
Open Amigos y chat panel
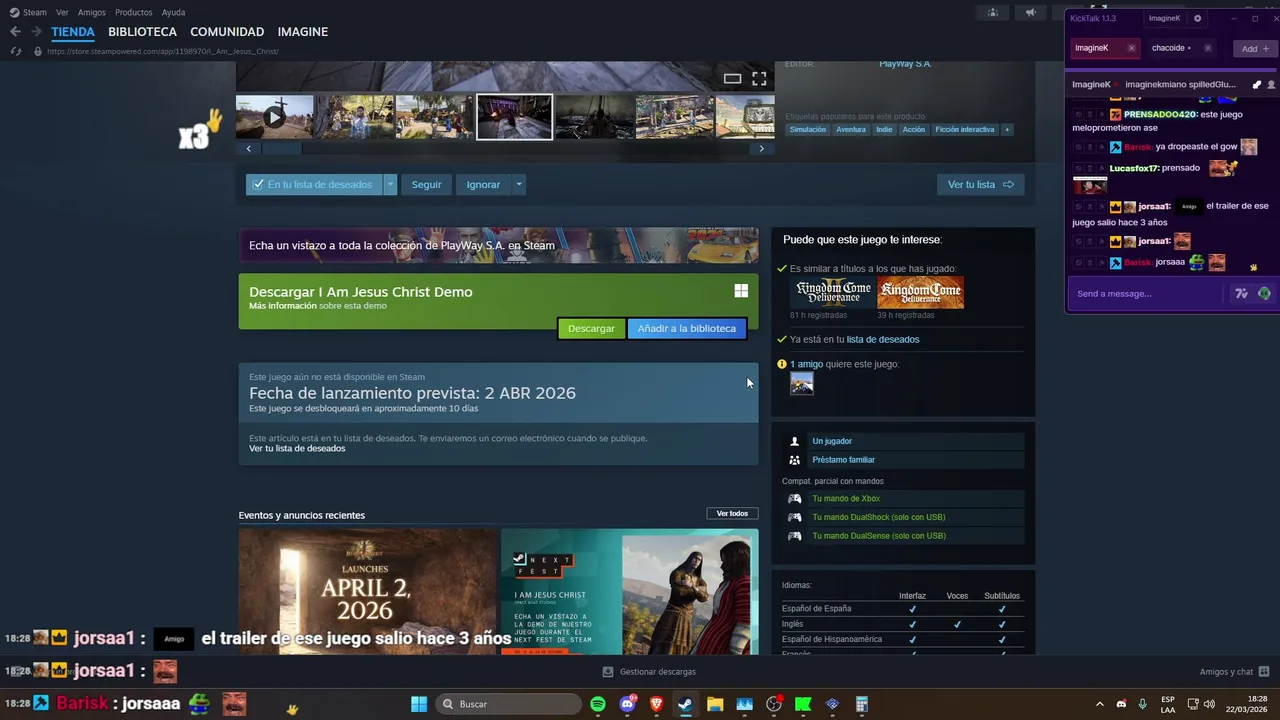click(1234, 672)
